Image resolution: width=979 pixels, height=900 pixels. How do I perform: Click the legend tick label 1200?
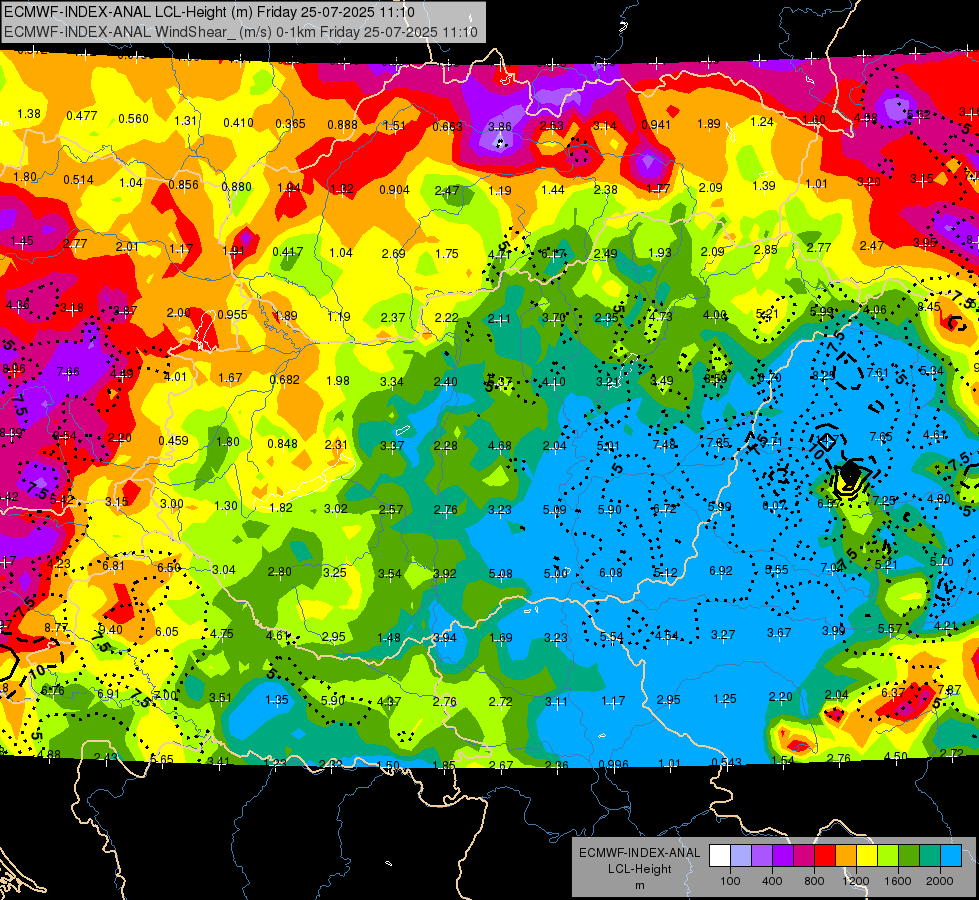tap(855, 881)
